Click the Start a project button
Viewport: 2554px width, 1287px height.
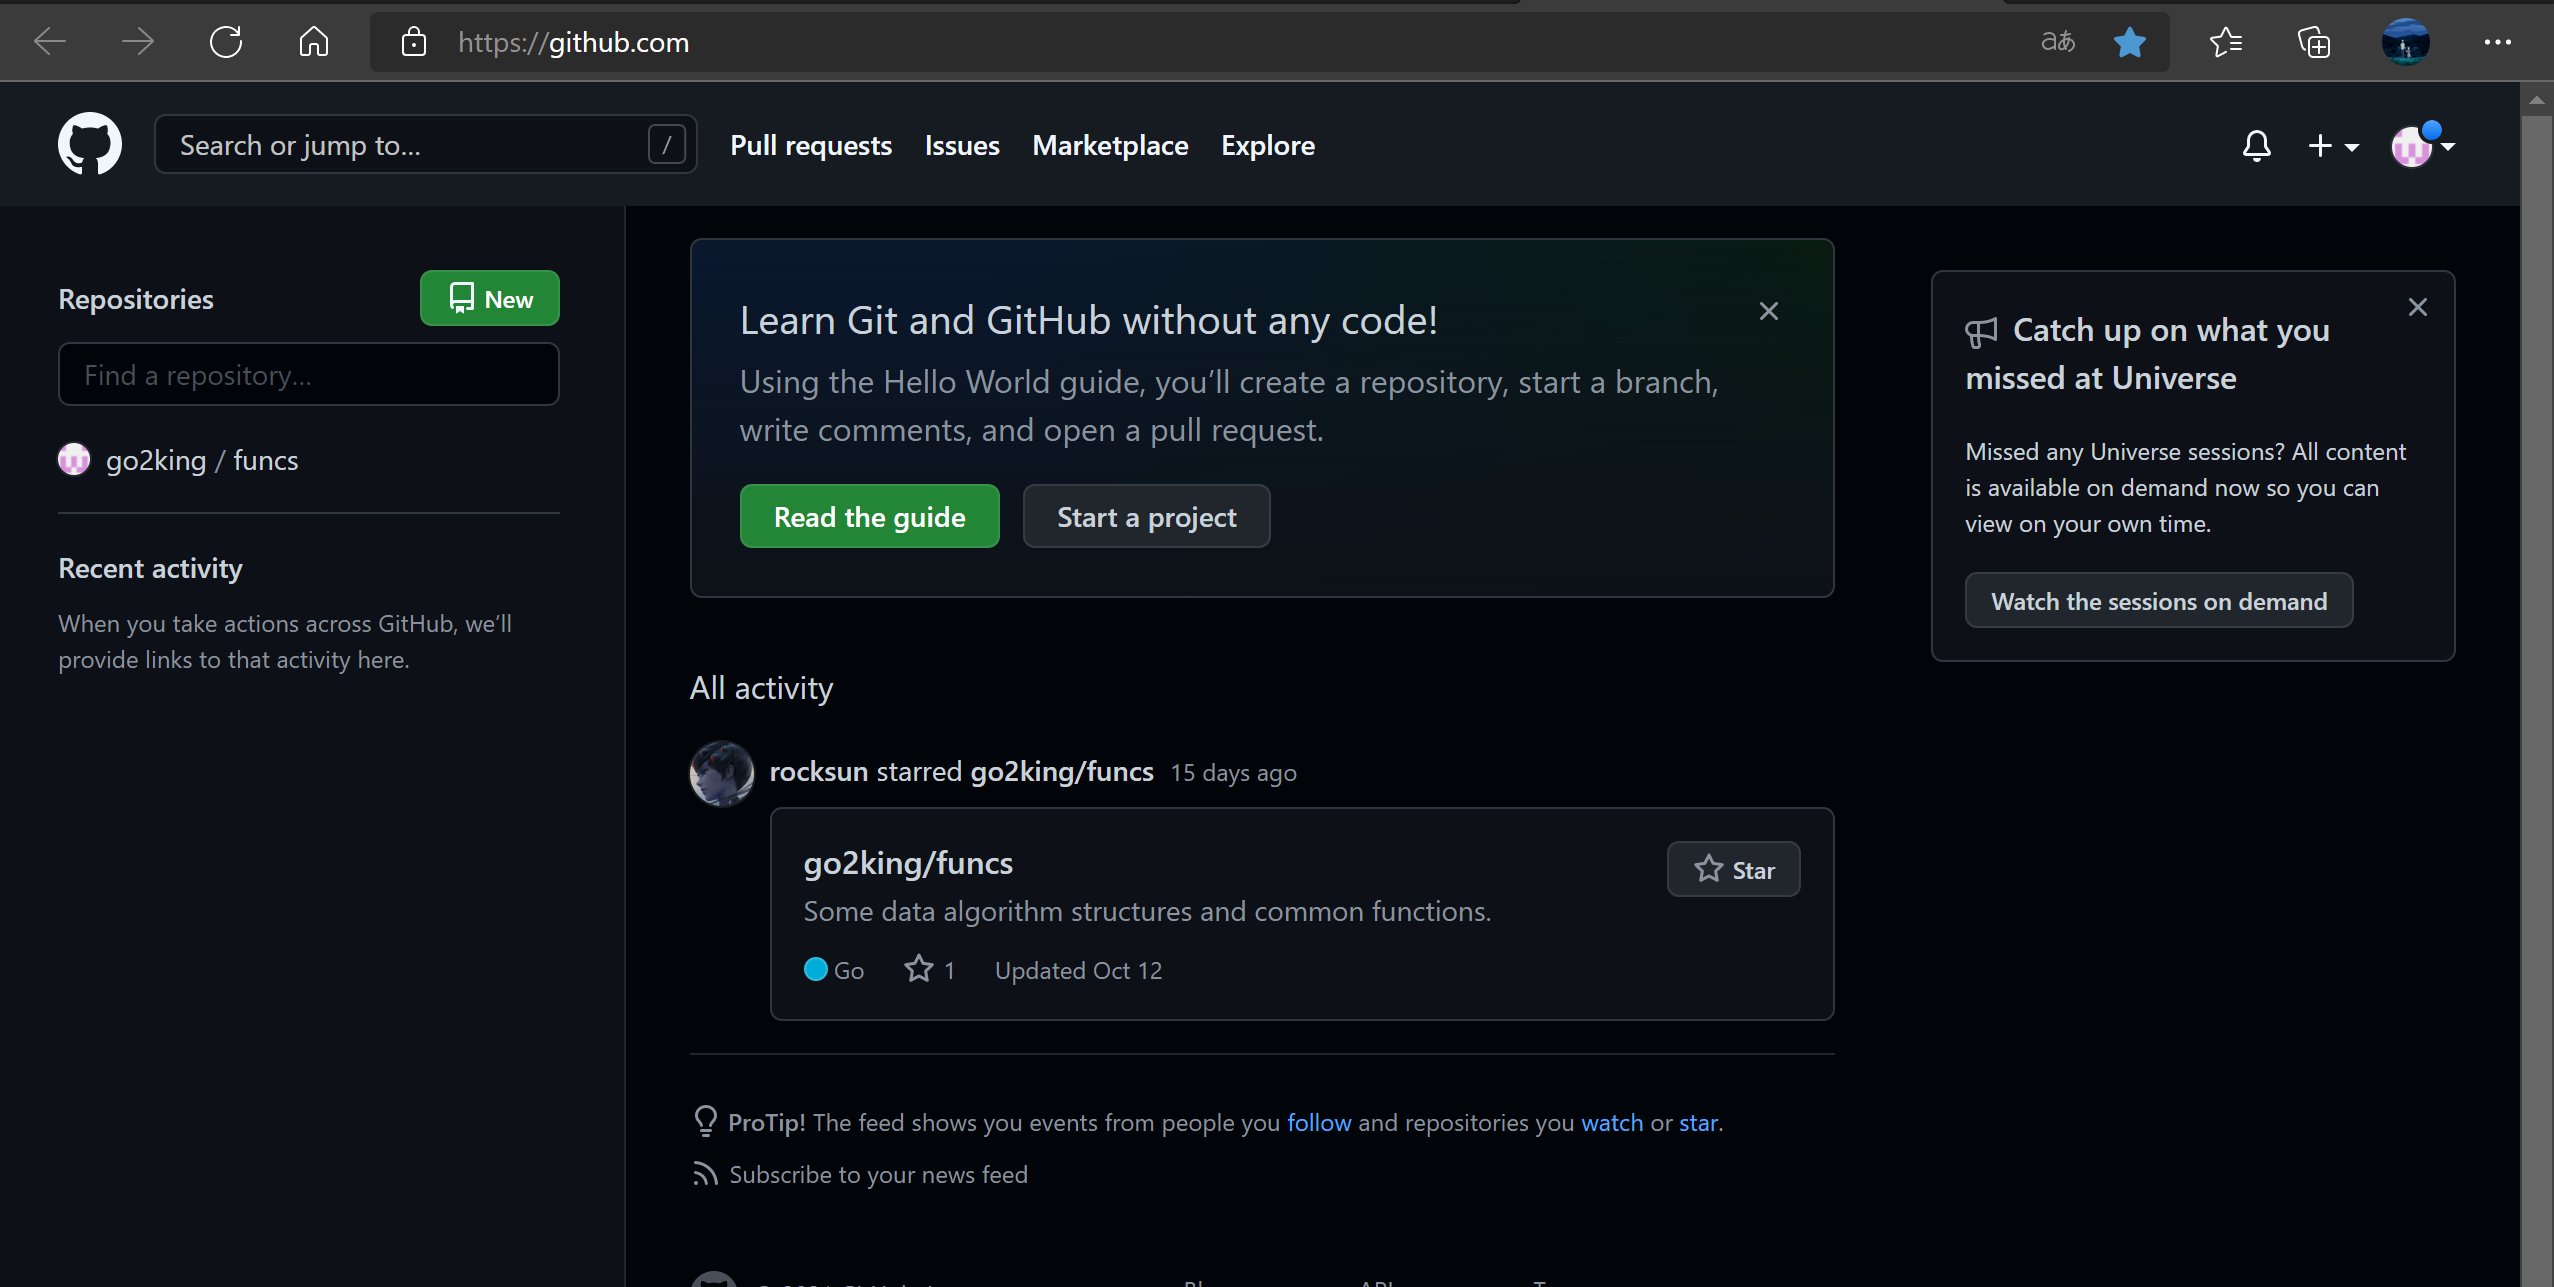pos(1147,517)
